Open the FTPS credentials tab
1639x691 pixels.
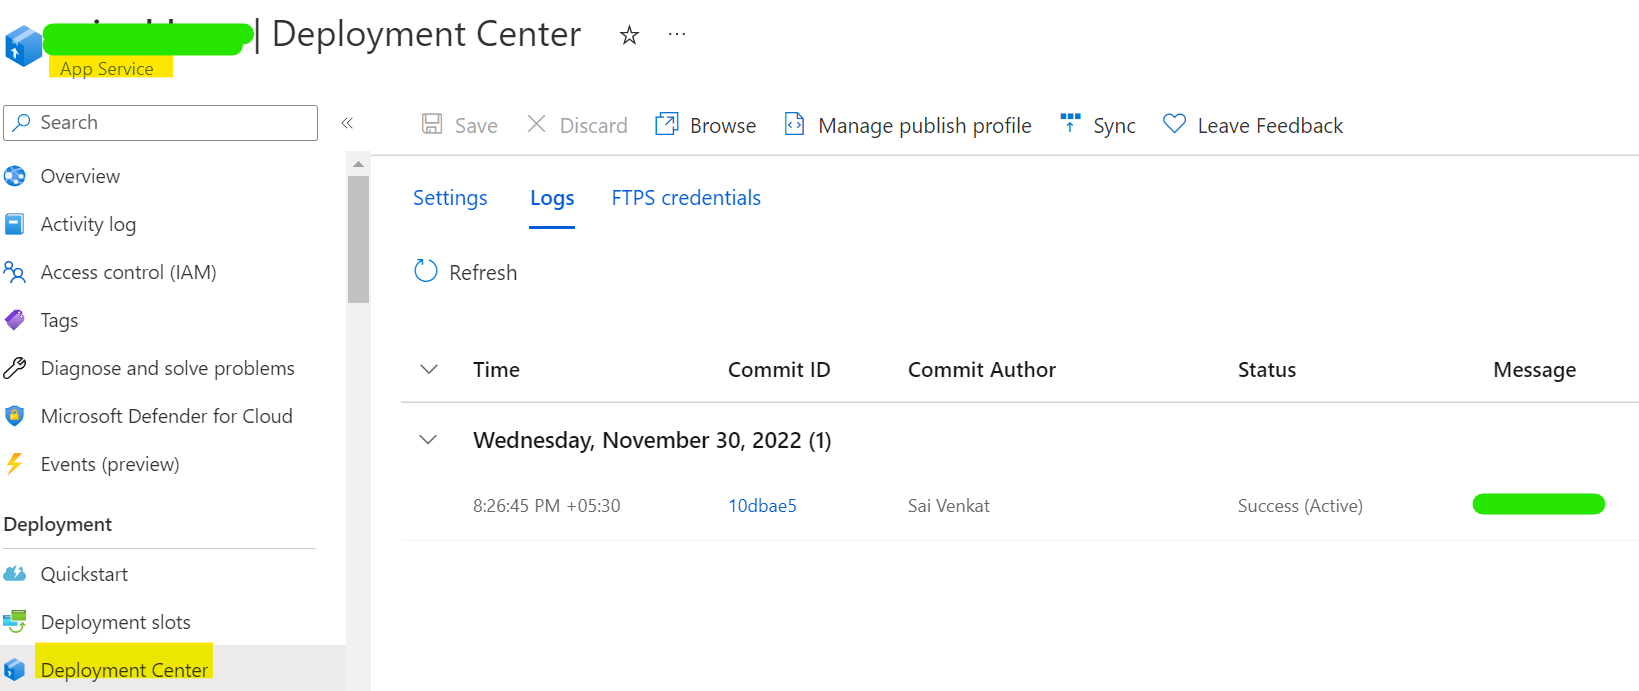click(x=685, y=198)
